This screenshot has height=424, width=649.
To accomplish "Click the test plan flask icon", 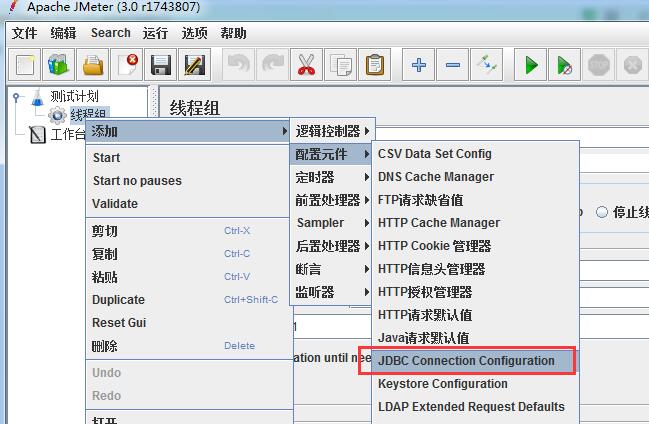I will (x=38, y=97).
